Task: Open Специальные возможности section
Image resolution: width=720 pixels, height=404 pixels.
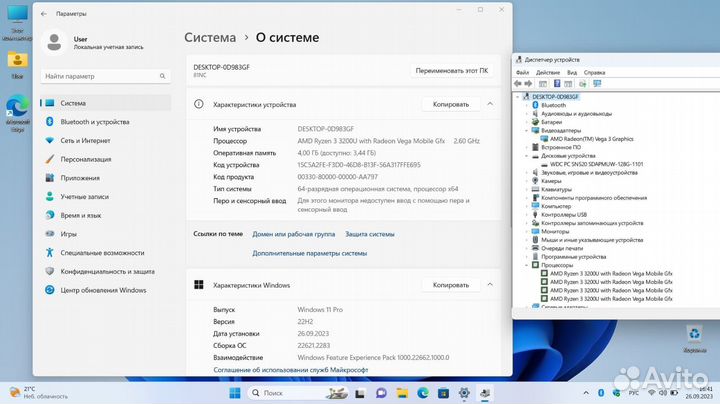Action: pos(106,253)
